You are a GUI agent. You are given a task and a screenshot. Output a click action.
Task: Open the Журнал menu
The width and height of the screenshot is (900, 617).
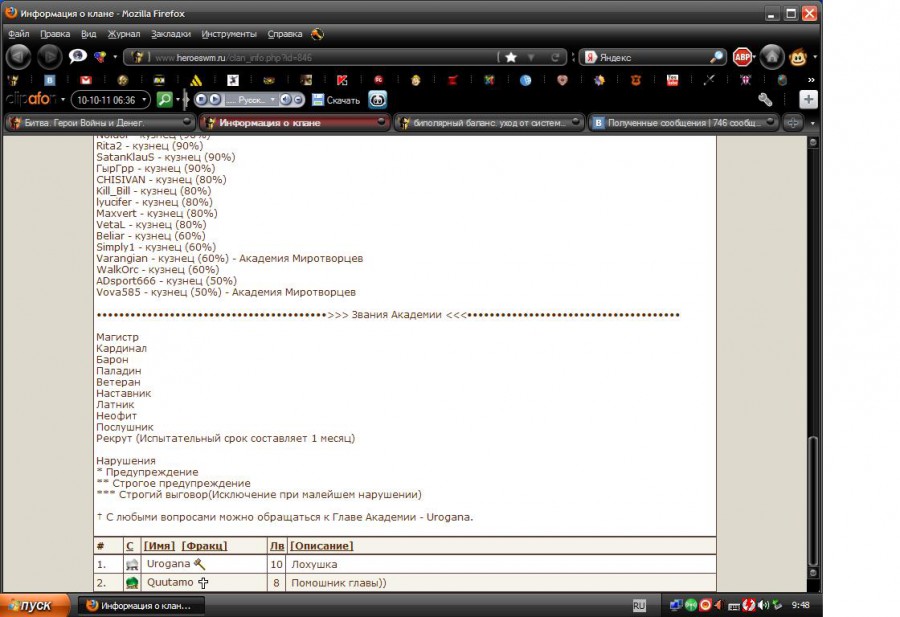124,34
